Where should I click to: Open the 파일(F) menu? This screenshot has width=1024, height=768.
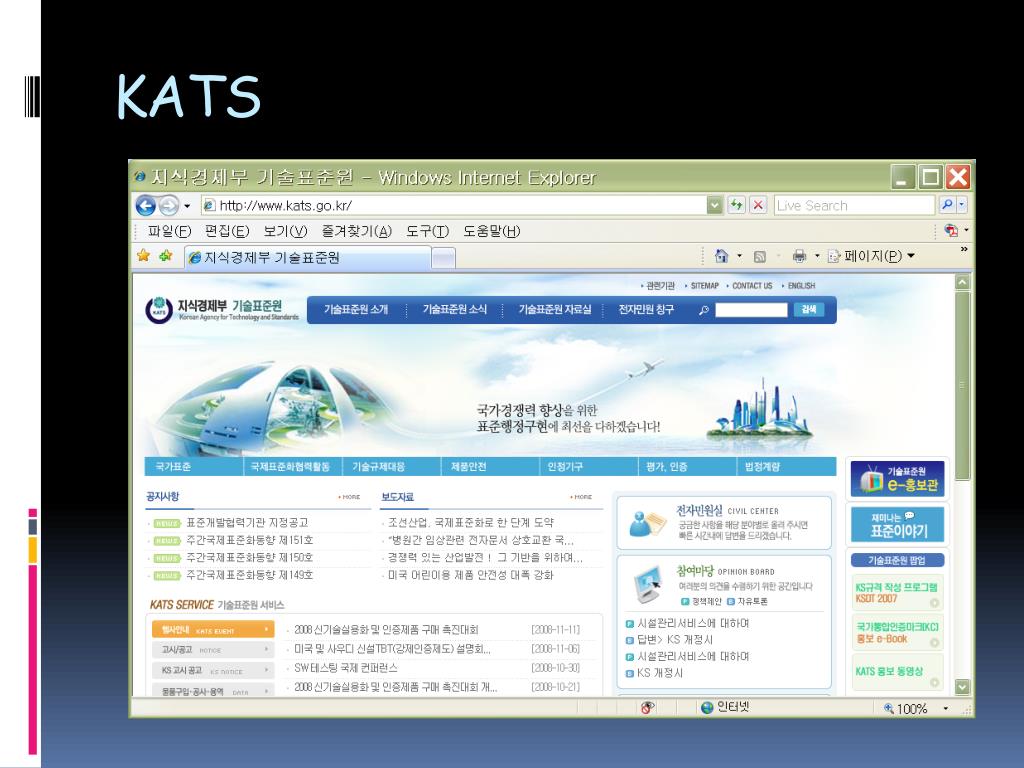click(x=169, y=231)
